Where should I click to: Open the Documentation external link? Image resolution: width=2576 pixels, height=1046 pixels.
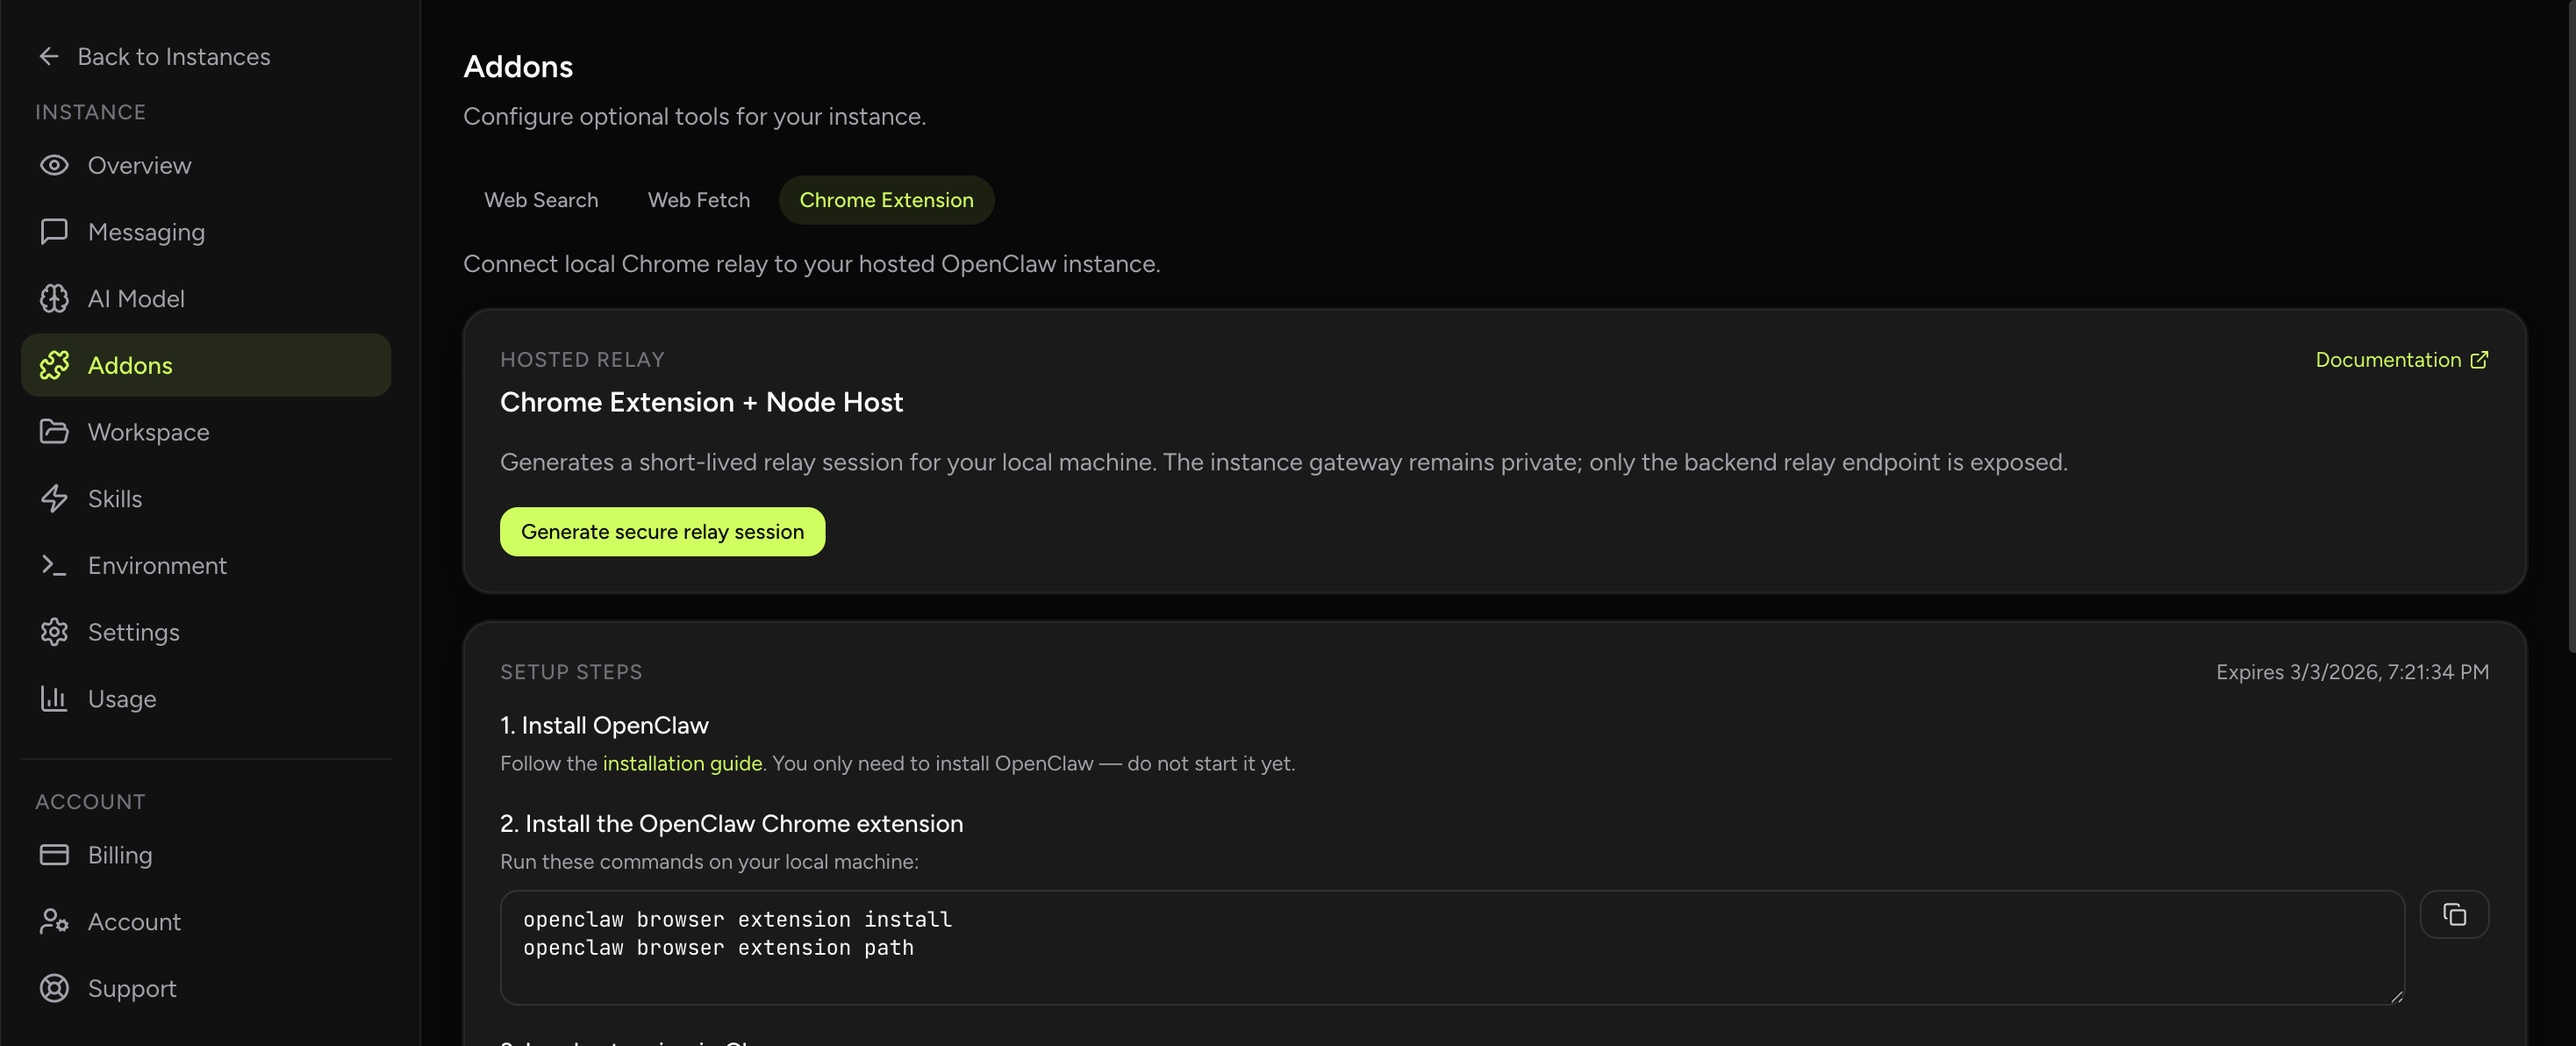pos(2402,359)
